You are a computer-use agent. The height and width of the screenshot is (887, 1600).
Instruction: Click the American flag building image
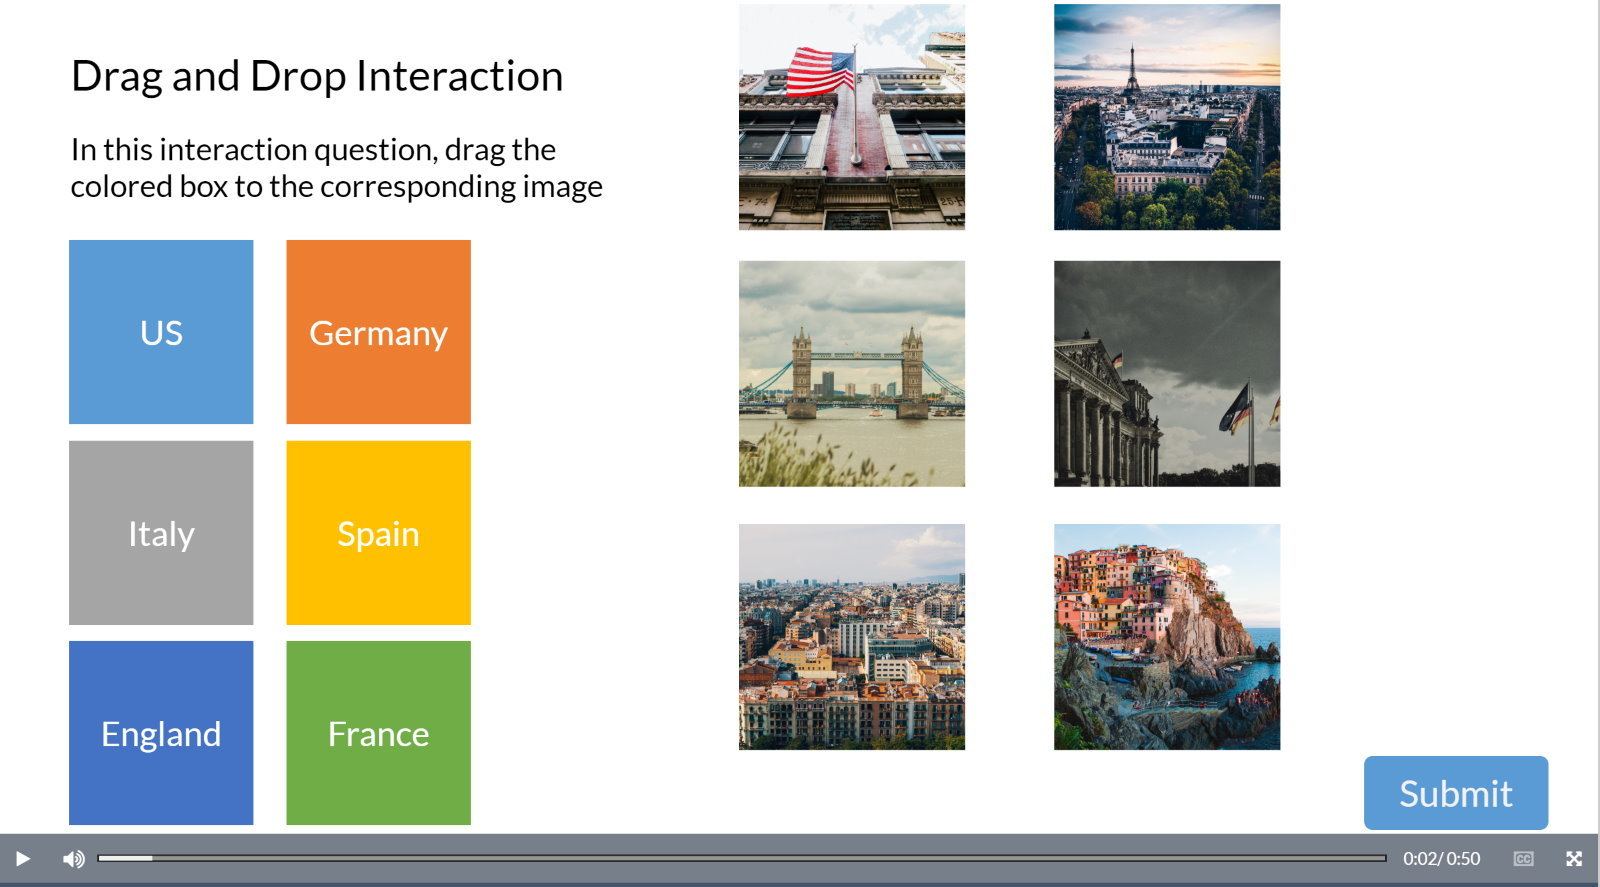(852, 117)
